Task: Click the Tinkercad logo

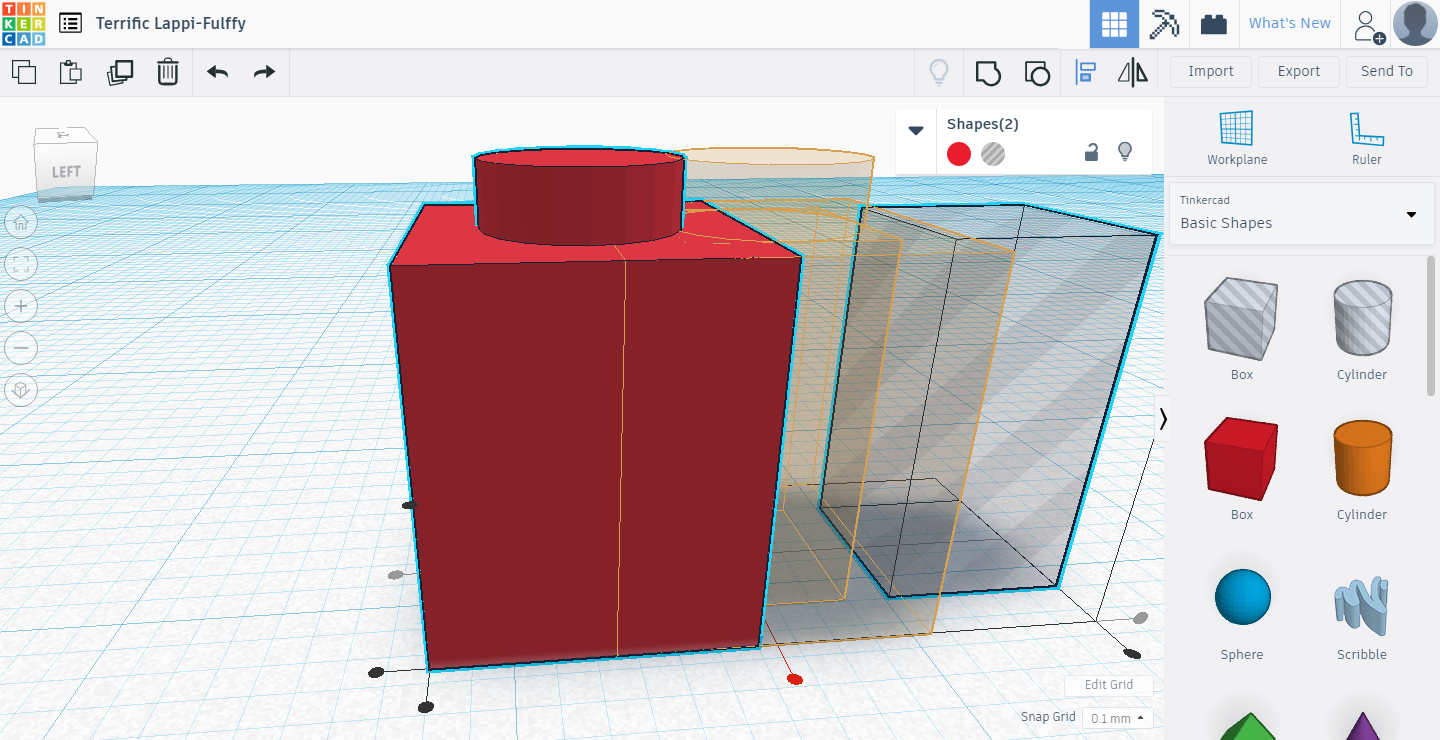Action: [x=23, y=23]
